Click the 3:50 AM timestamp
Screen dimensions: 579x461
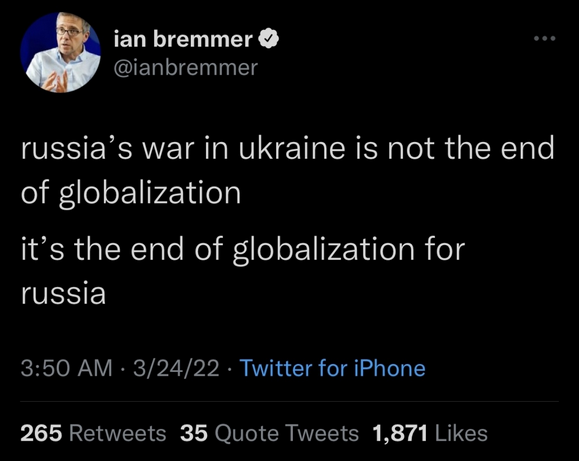pyautogui.click(x=66, y=368)
